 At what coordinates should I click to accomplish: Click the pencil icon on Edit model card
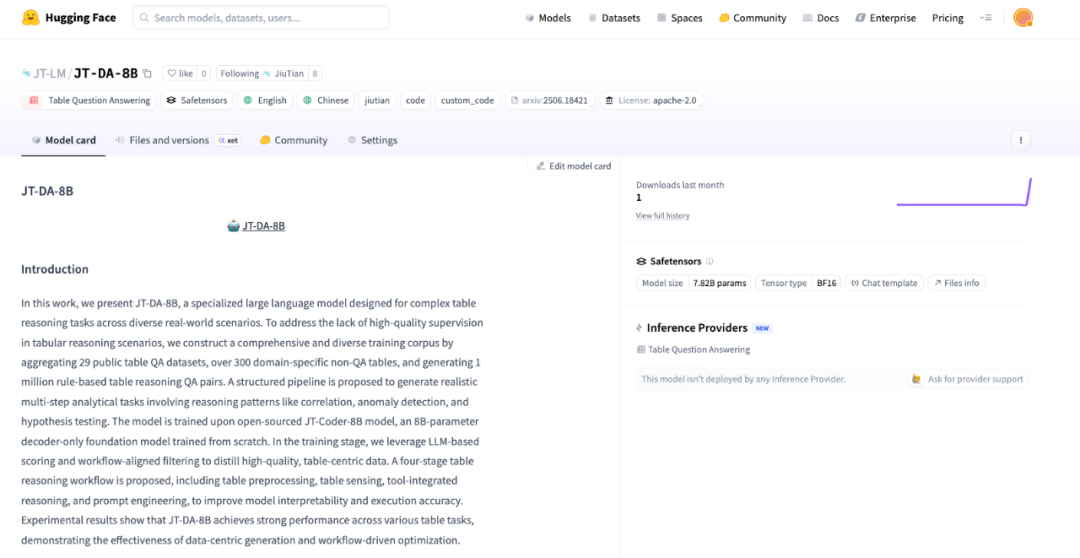point(541,166)
